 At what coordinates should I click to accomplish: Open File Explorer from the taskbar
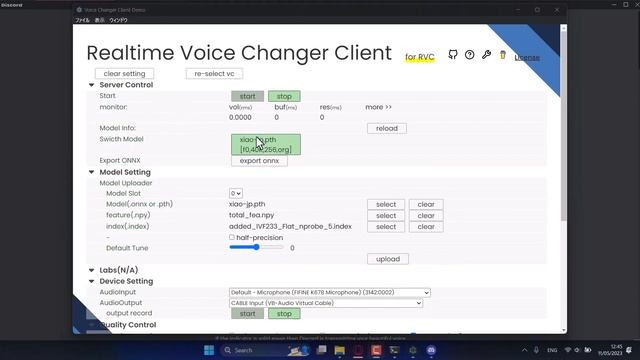coord(340,350)
